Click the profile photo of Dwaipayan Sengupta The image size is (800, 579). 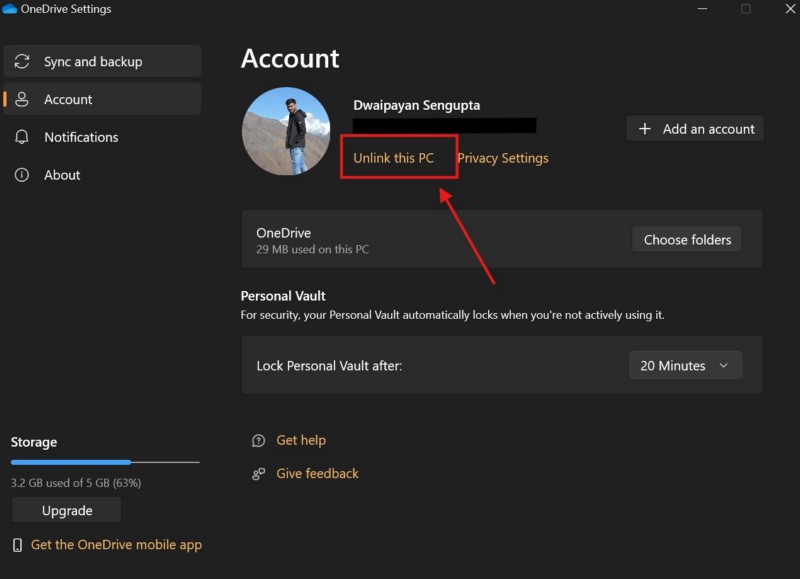click(x=287, y=131)
